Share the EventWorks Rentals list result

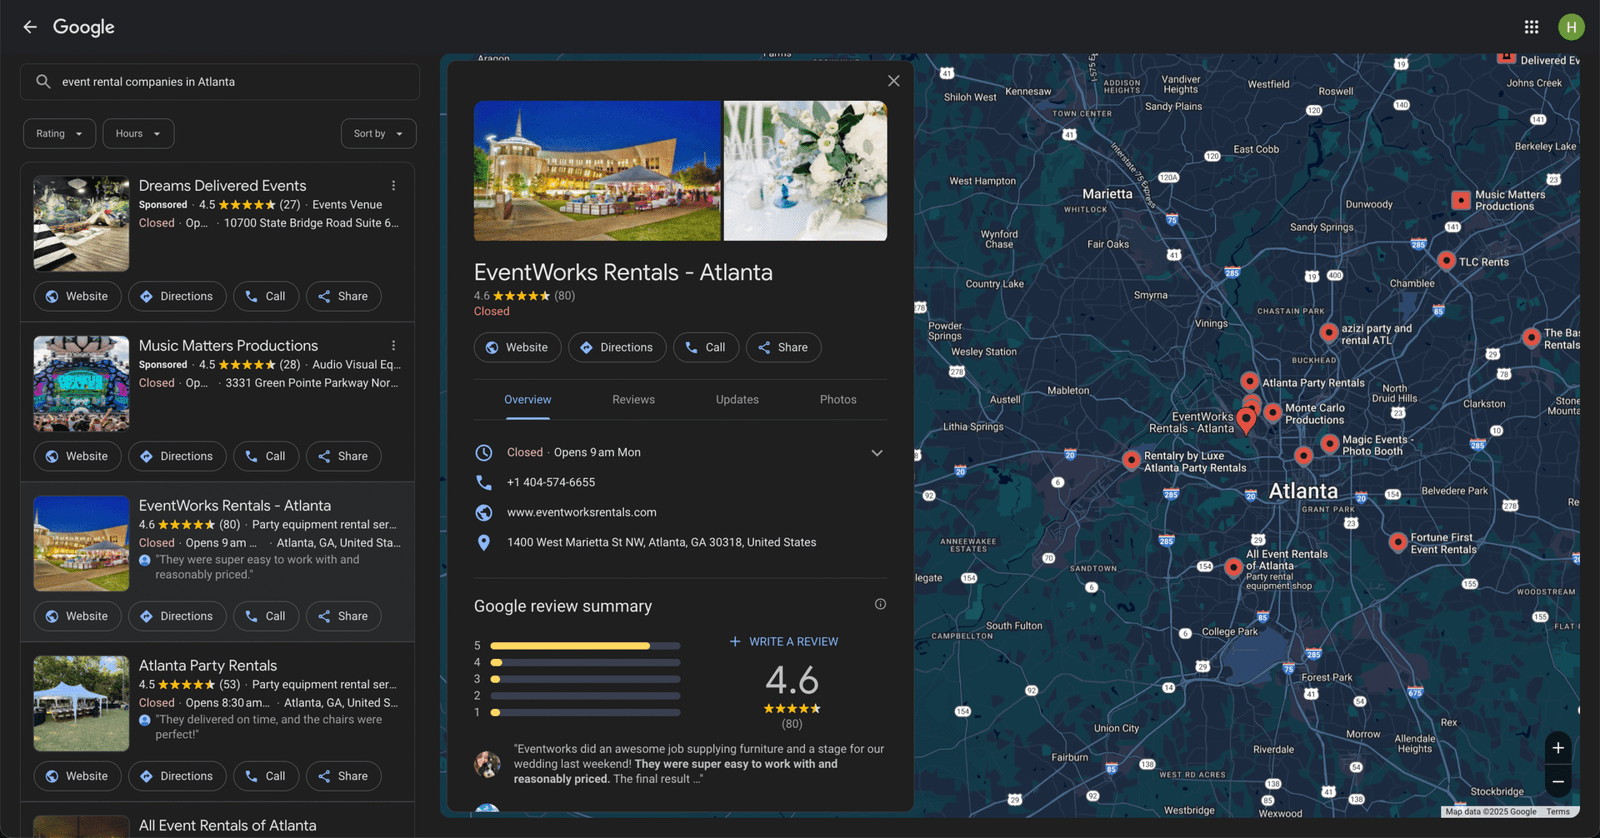(x=343, y=616)
